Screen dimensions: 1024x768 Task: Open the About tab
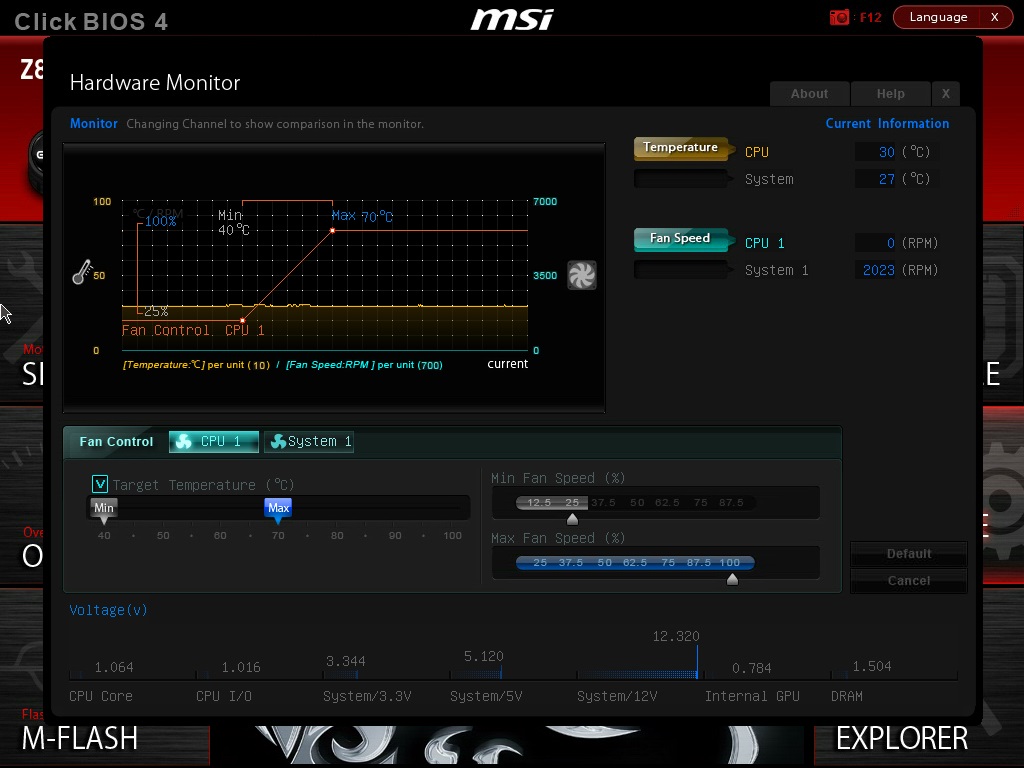click(x=809, y=93)
